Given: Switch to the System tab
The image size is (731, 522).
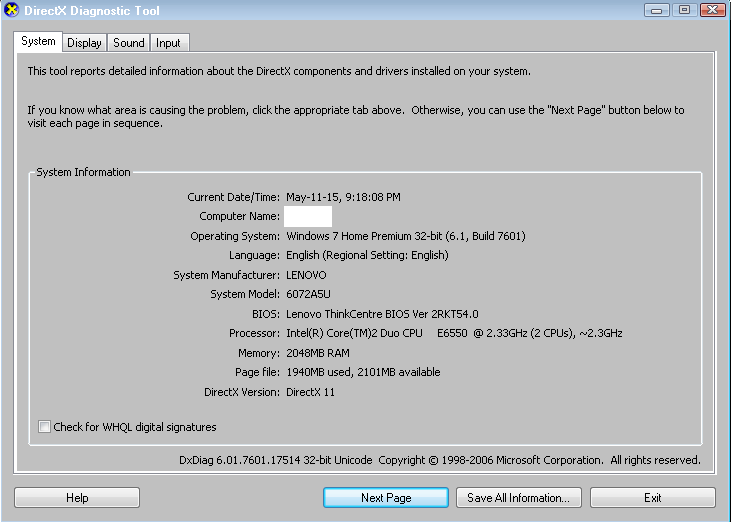Looking at the screenshot, I should click(38, 41).
